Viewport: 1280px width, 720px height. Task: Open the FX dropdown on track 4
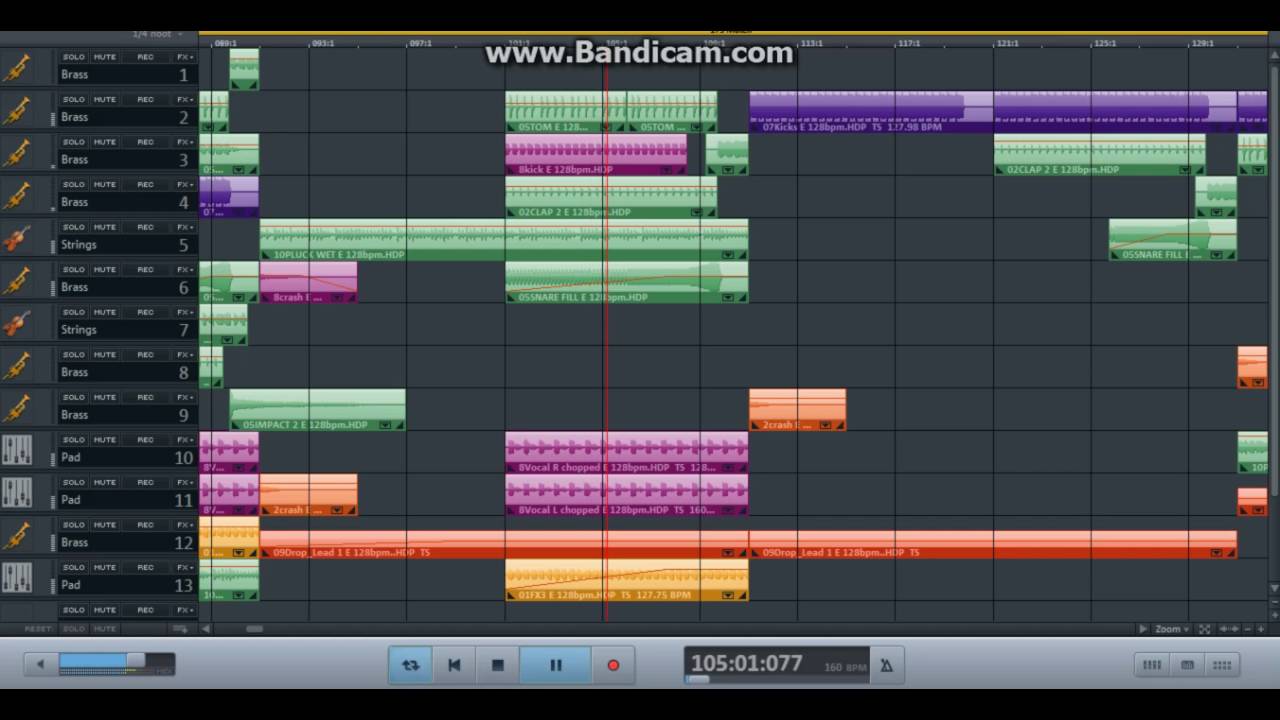pos(185,185)
